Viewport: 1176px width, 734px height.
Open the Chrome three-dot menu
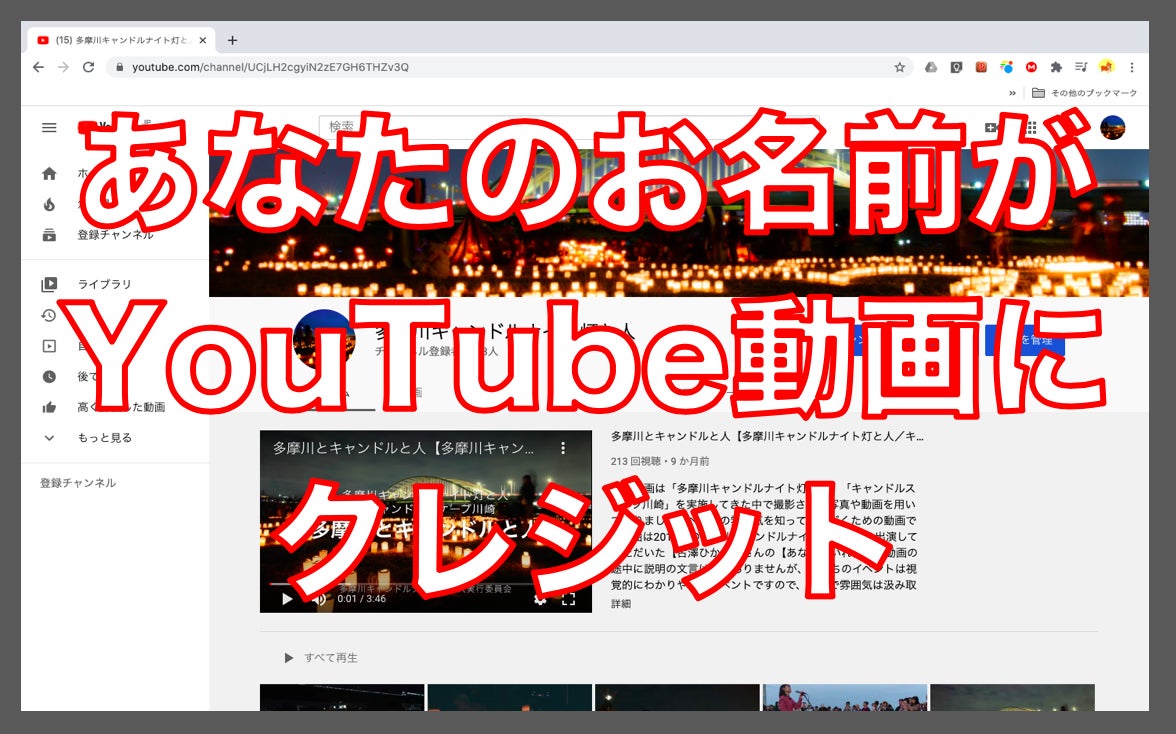point(1132,67)
